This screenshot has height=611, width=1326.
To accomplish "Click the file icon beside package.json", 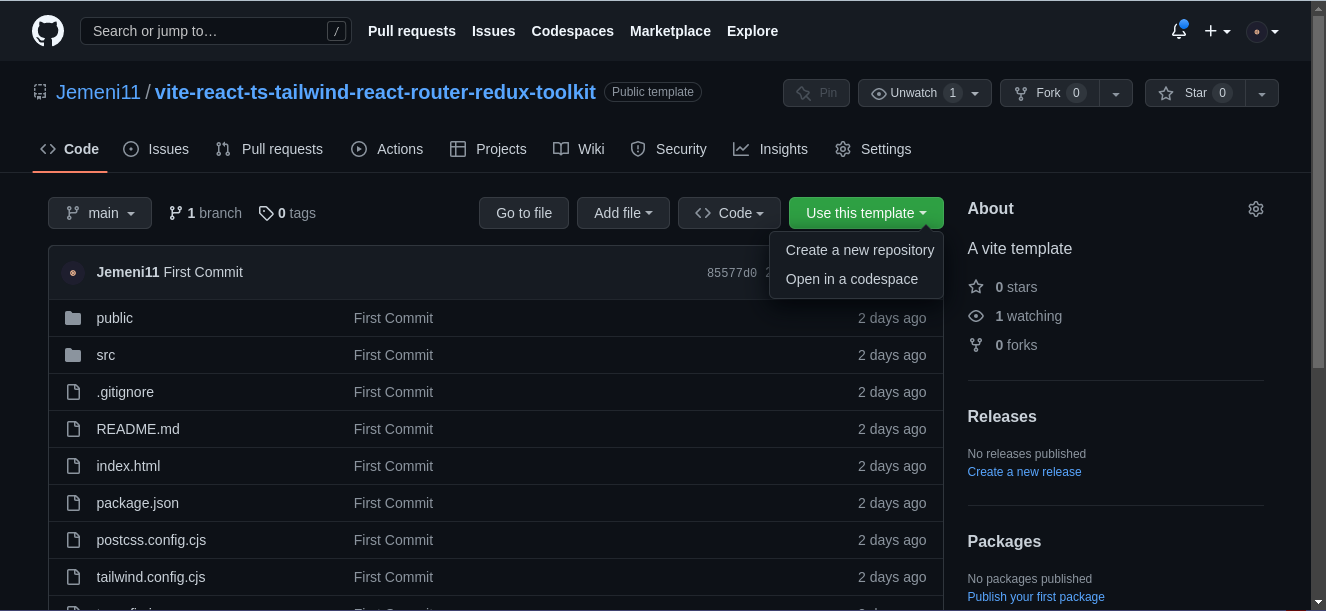I will [73, 503].
